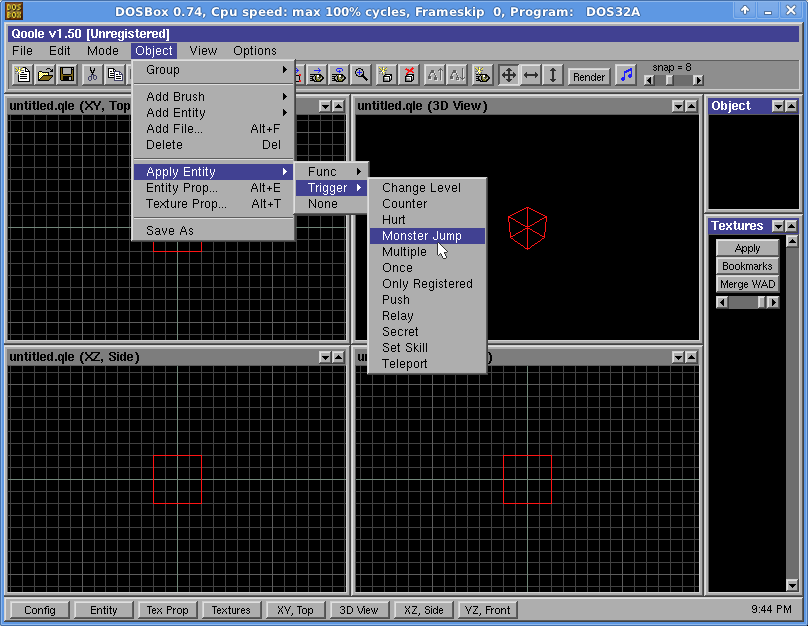Choose Entity Prop... from Object menu
Viewport: 808px width, 626px height.
(x=213, y=188)
